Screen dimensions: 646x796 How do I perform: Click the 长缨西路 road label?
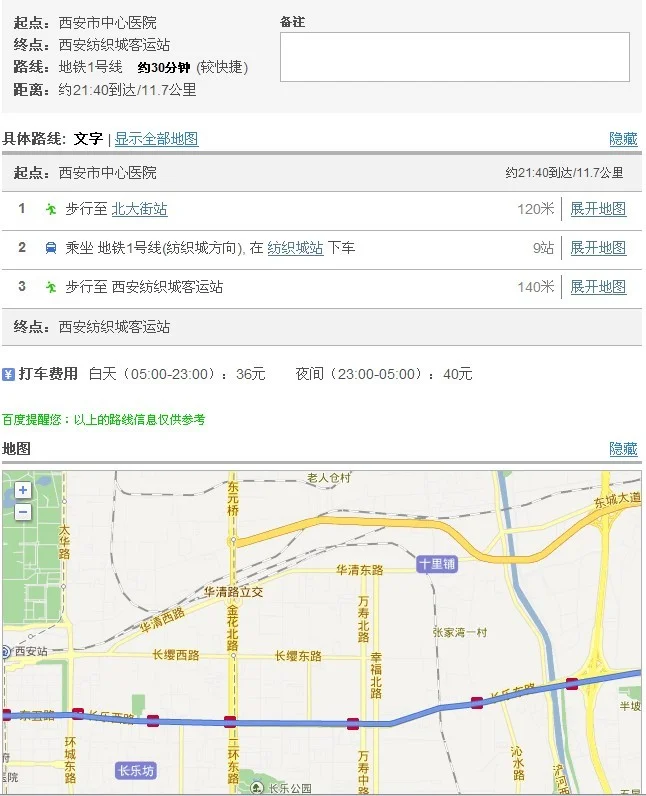(x=176, y=655)
